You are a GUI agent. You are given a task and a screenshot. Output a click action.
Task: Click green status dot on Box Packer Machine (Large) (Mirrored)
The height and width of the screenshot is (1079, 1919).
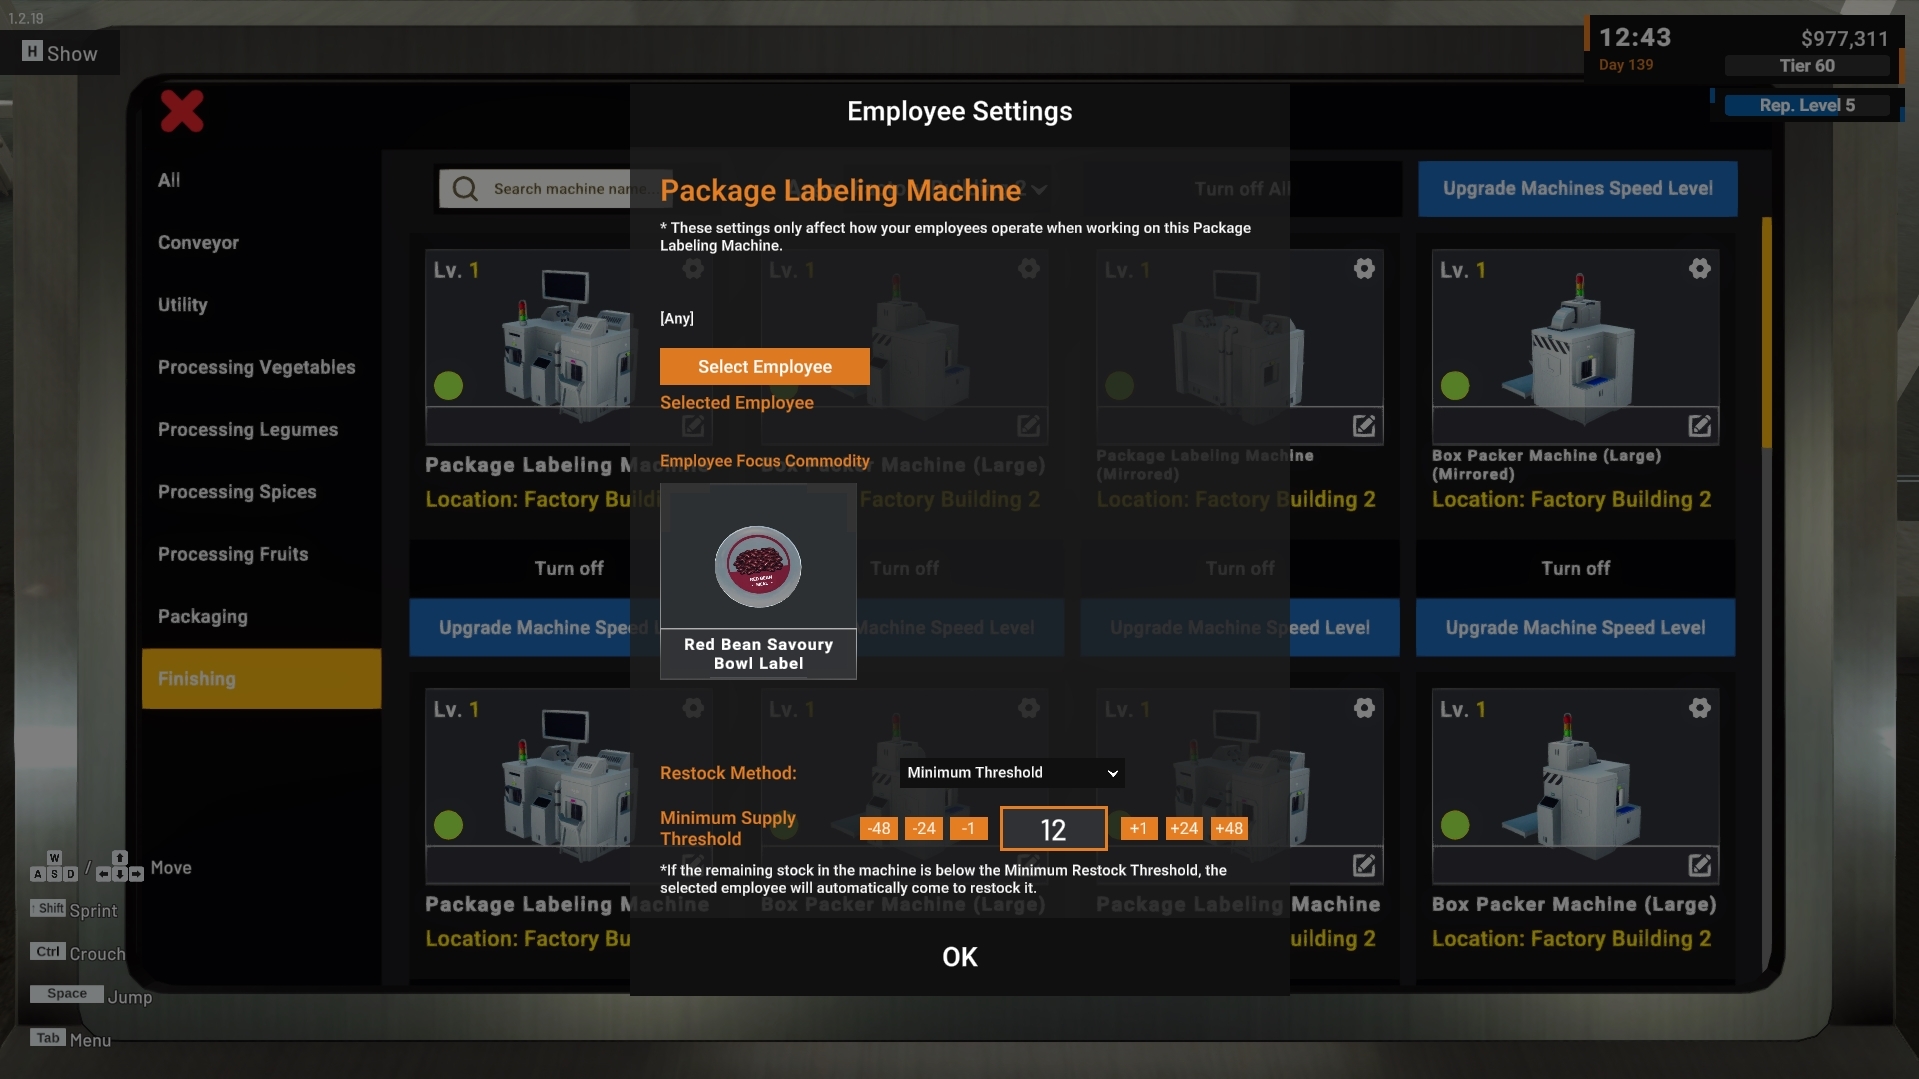click(1455, 386)
